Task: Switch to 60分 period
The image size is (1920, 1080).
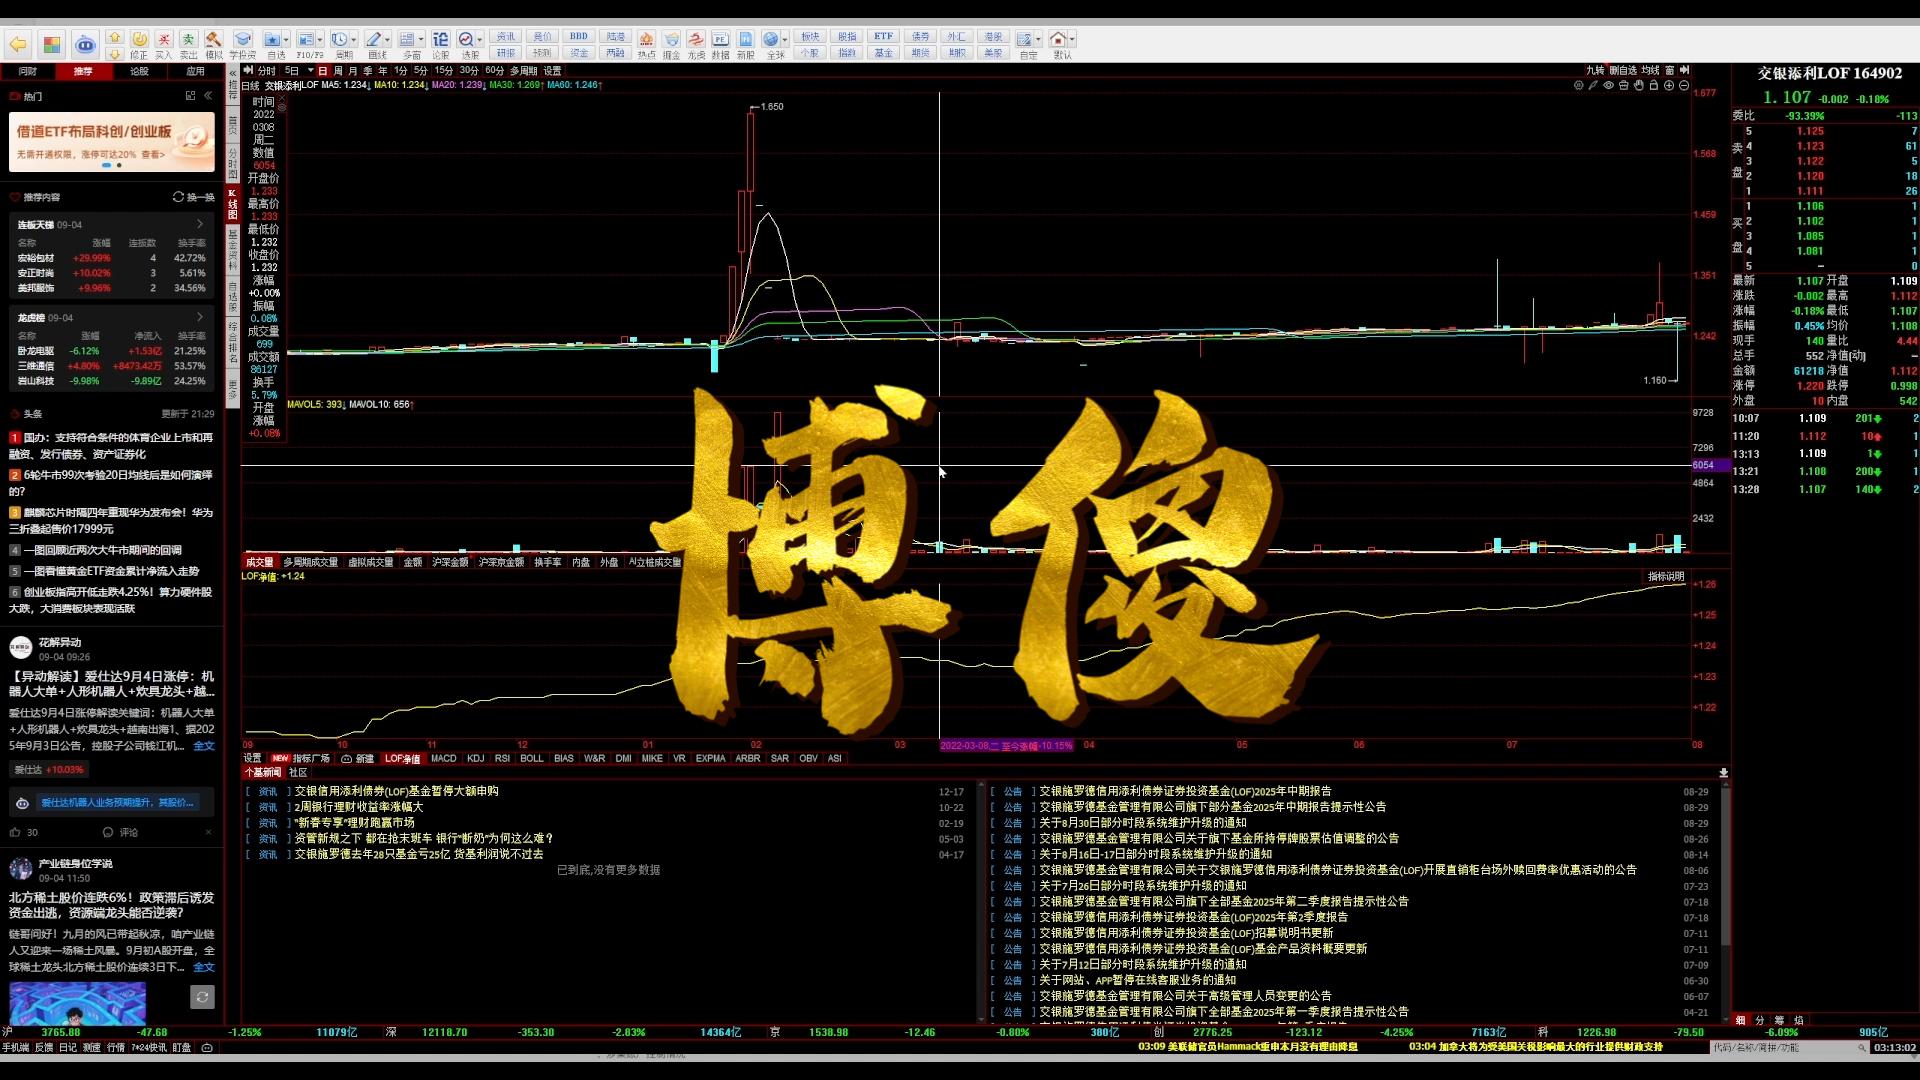Action: pos(495,71)
